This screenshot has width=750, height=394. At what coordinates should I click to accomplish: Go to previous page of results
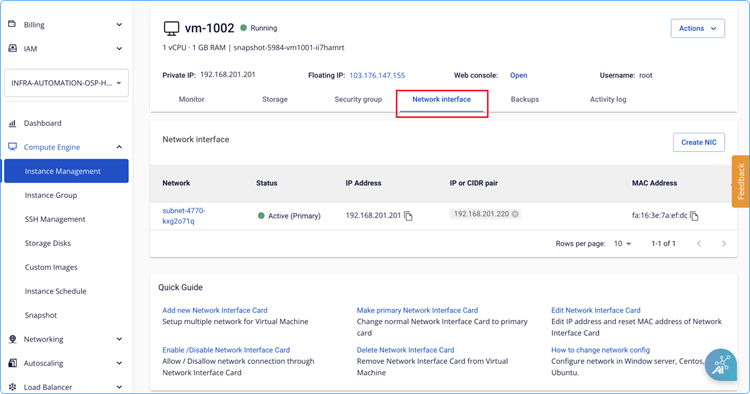(x=699, y=243)
